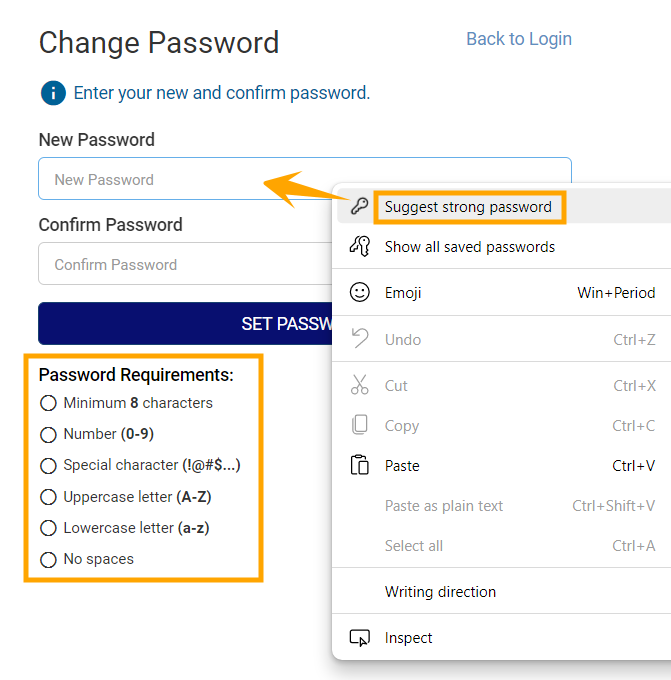This screenshot has width=671, height=680.
Task: Click the saved passwords key-person icon
Action: 359,246
